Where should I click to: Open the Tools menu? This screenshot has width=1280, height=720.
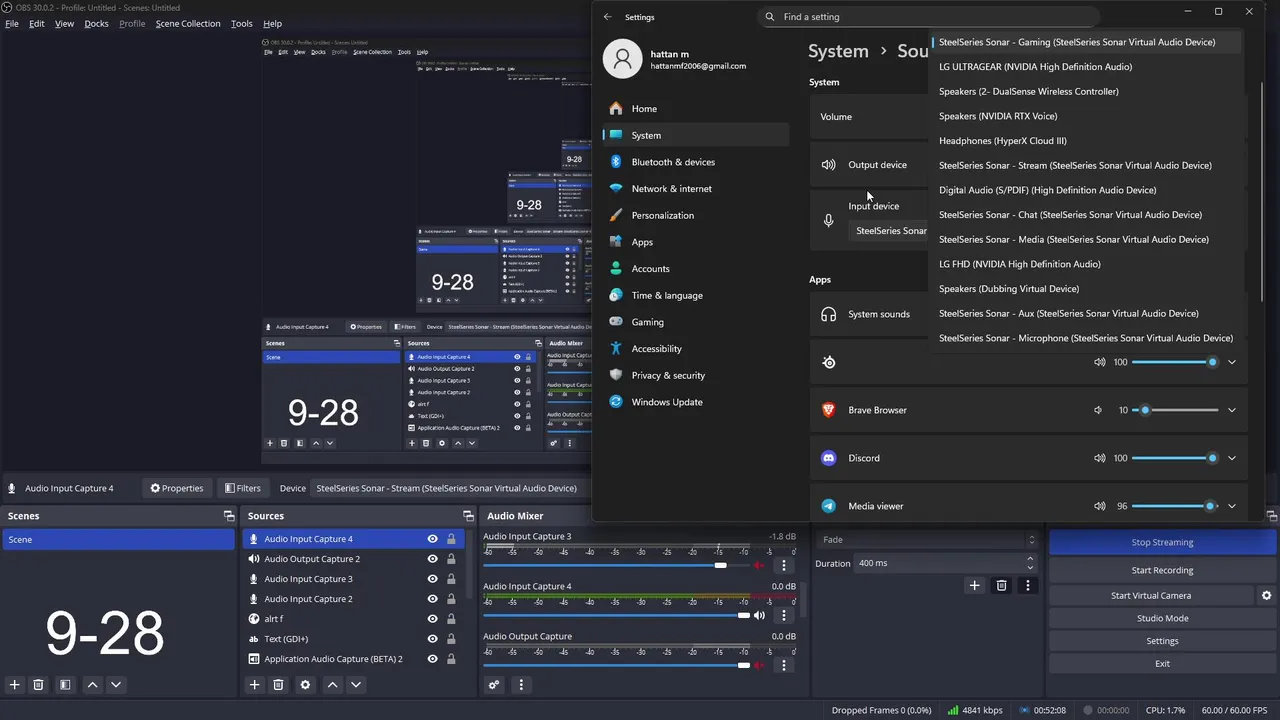point(242,24)
